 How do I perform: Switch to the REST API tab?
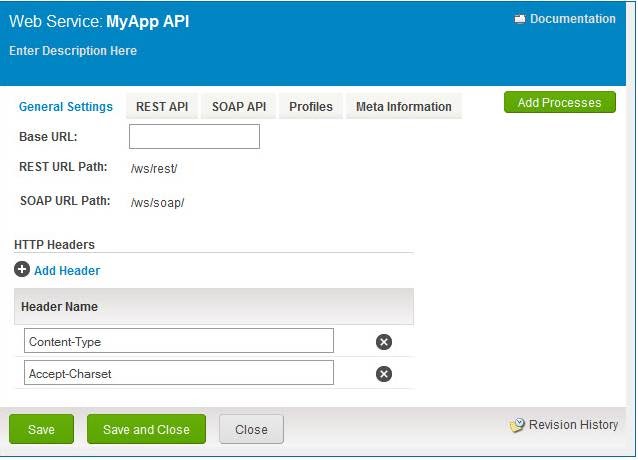(162, 107)
